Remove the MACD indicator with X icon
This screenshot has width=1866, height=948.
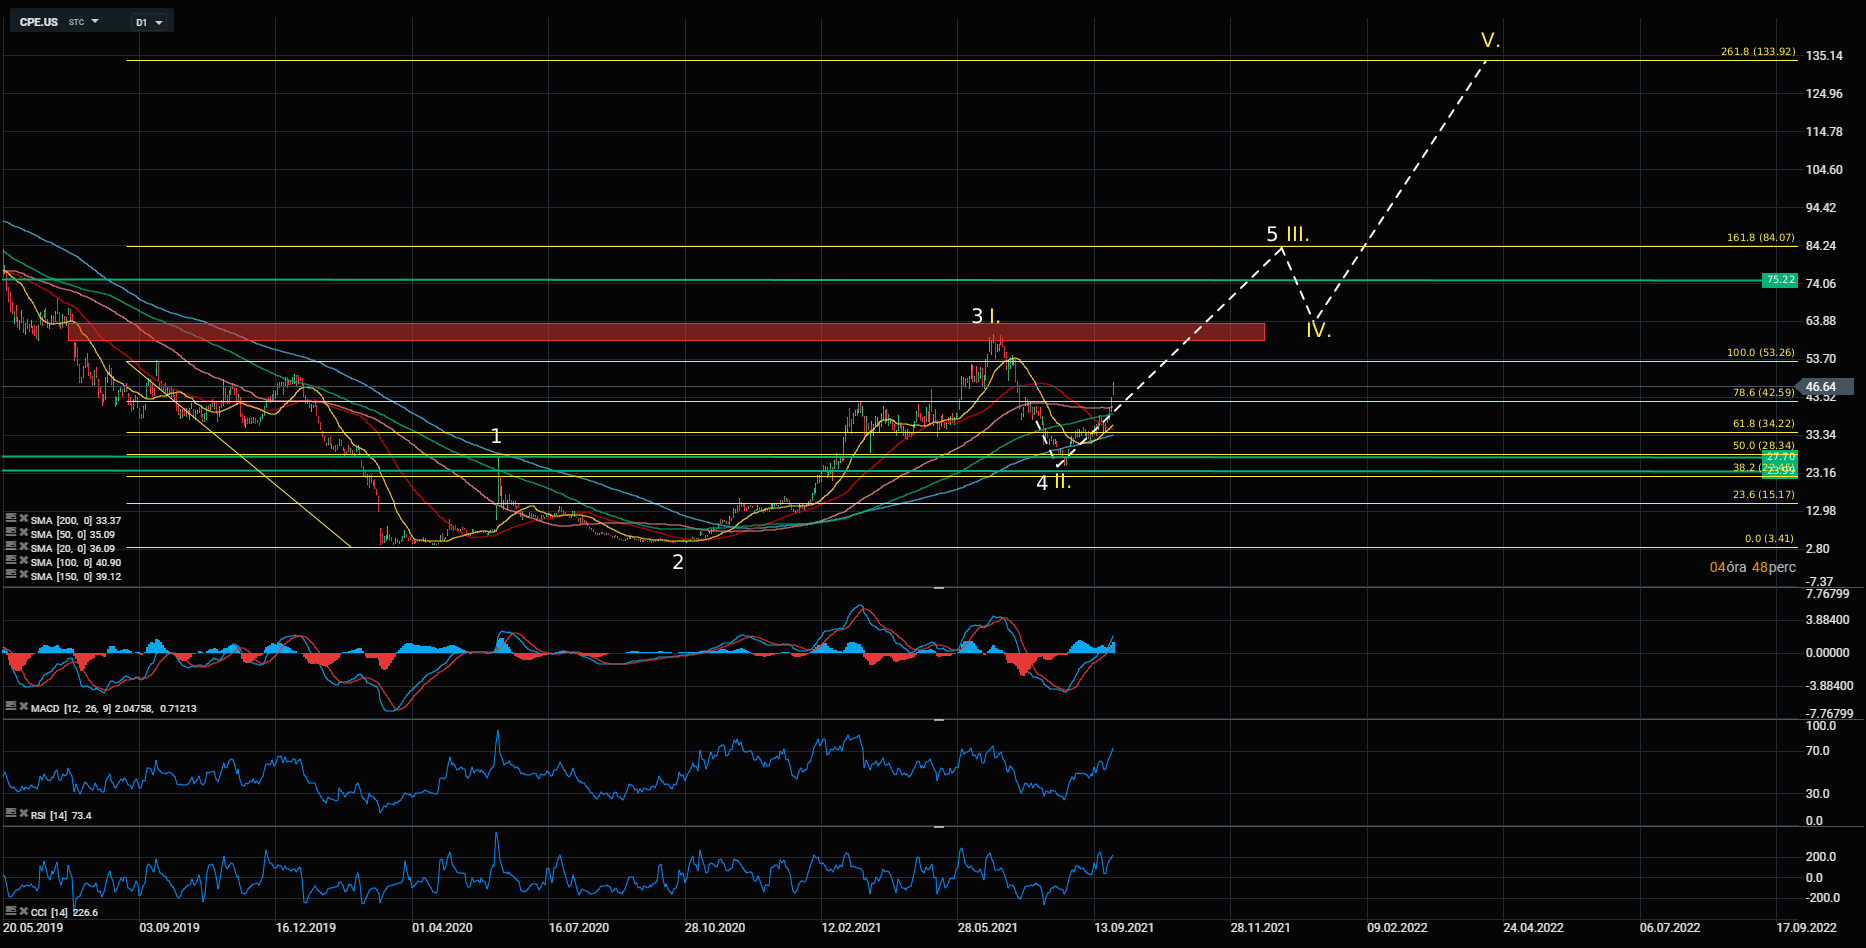23,706
